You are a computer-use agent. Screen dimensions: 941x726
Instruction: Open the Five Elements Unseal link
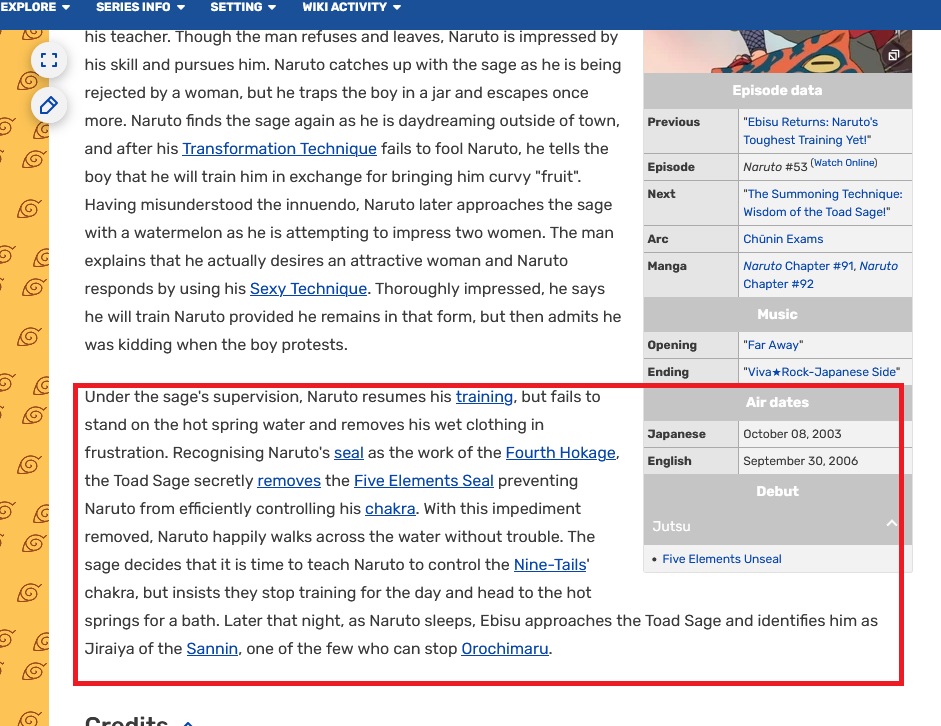pos(722,559)
